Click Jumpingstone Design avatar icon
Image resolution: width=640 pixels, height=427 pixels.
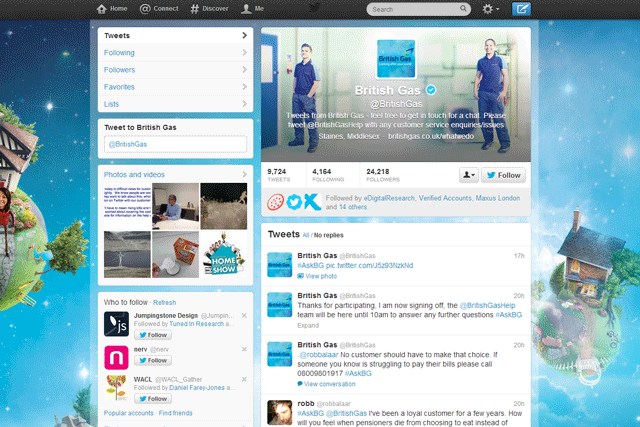(x=116, y=324)
